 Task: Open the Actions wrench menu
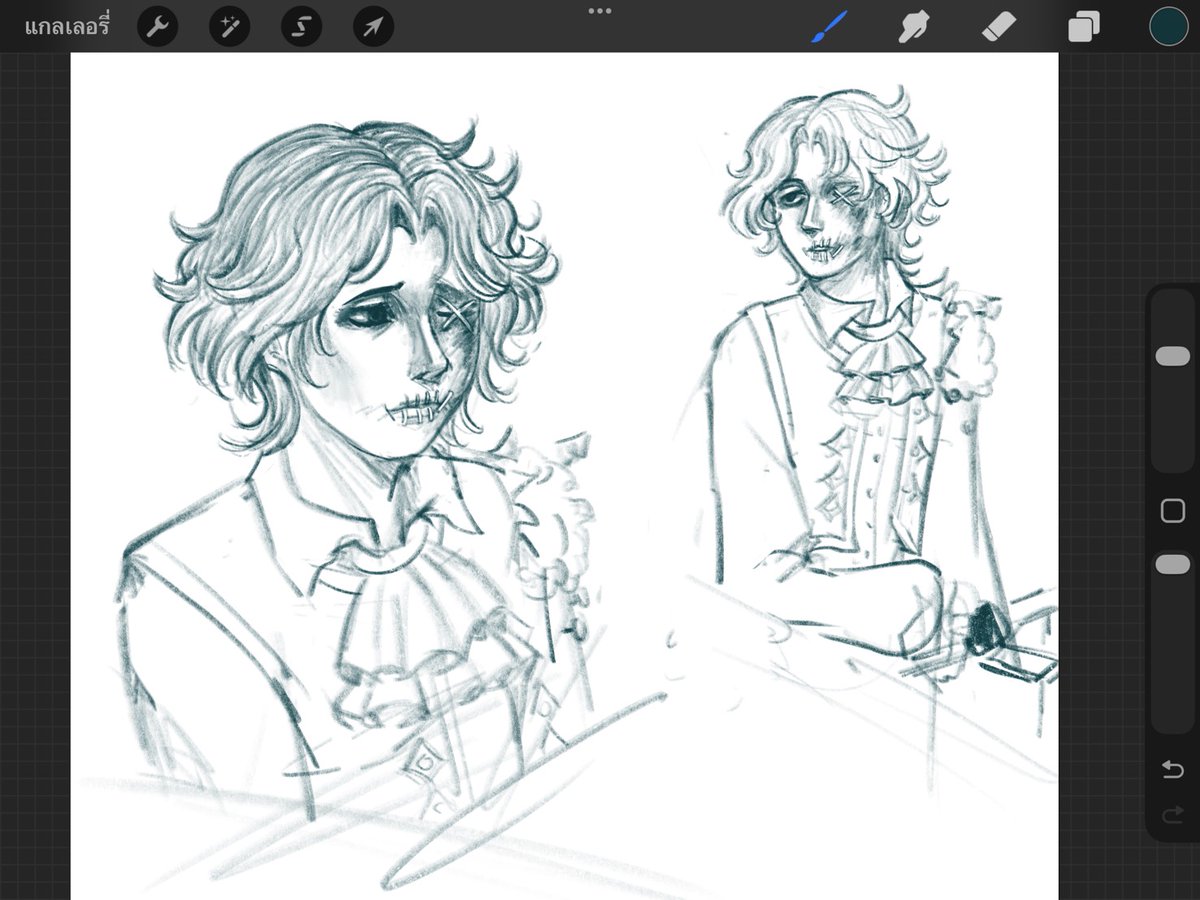coord(157,27)
